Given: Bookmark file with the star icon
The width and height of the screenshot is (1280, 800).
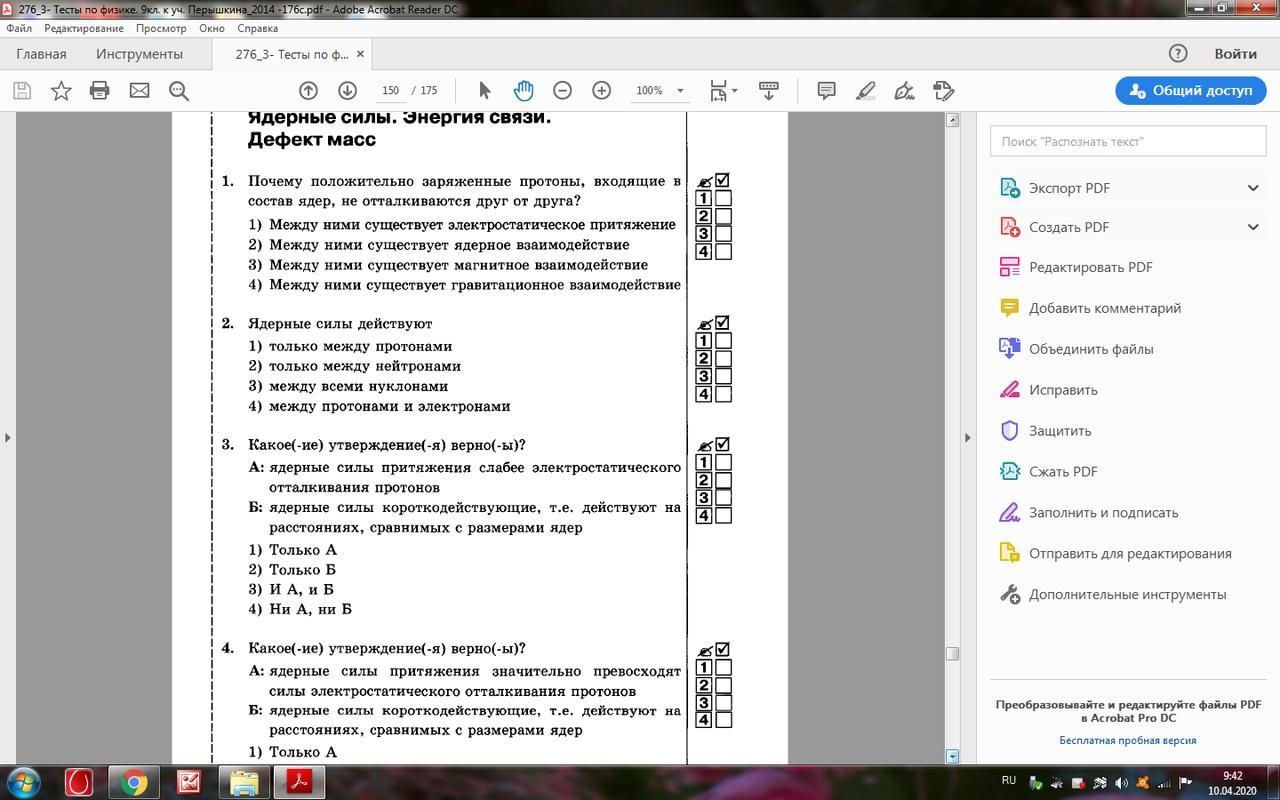Looking at the screenshot, I should pyautogui.click(x=61, y=91).
